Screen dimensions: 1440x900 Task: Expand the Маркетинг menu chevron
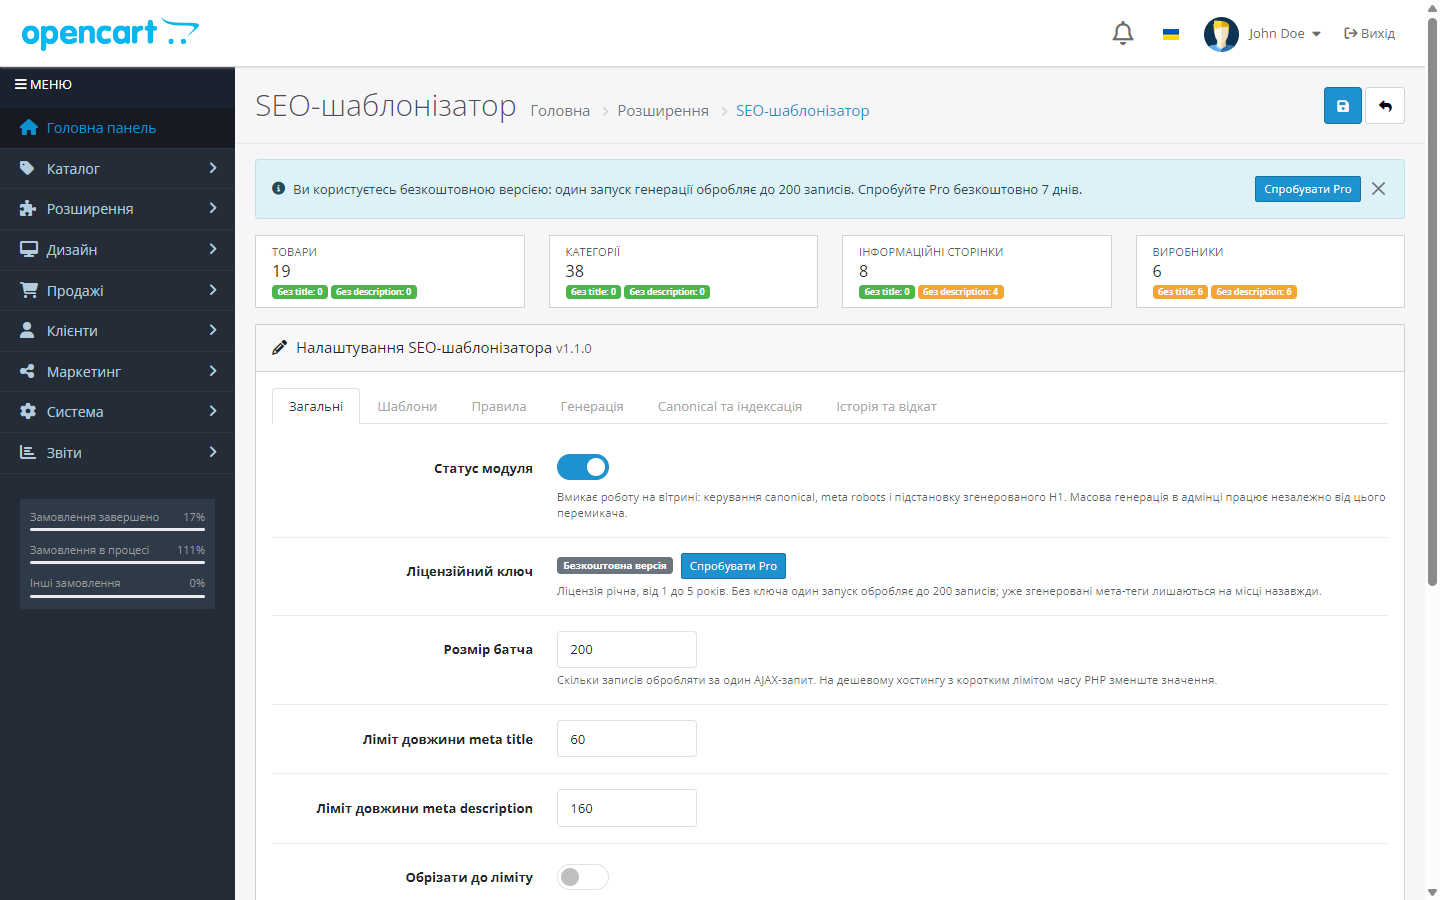coord(213,371)
